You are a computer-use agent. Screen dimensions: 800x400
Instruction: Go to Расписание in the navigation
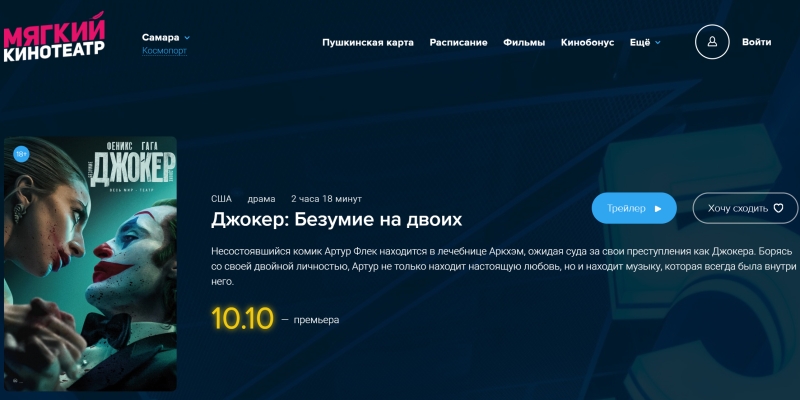pos(458,42)
